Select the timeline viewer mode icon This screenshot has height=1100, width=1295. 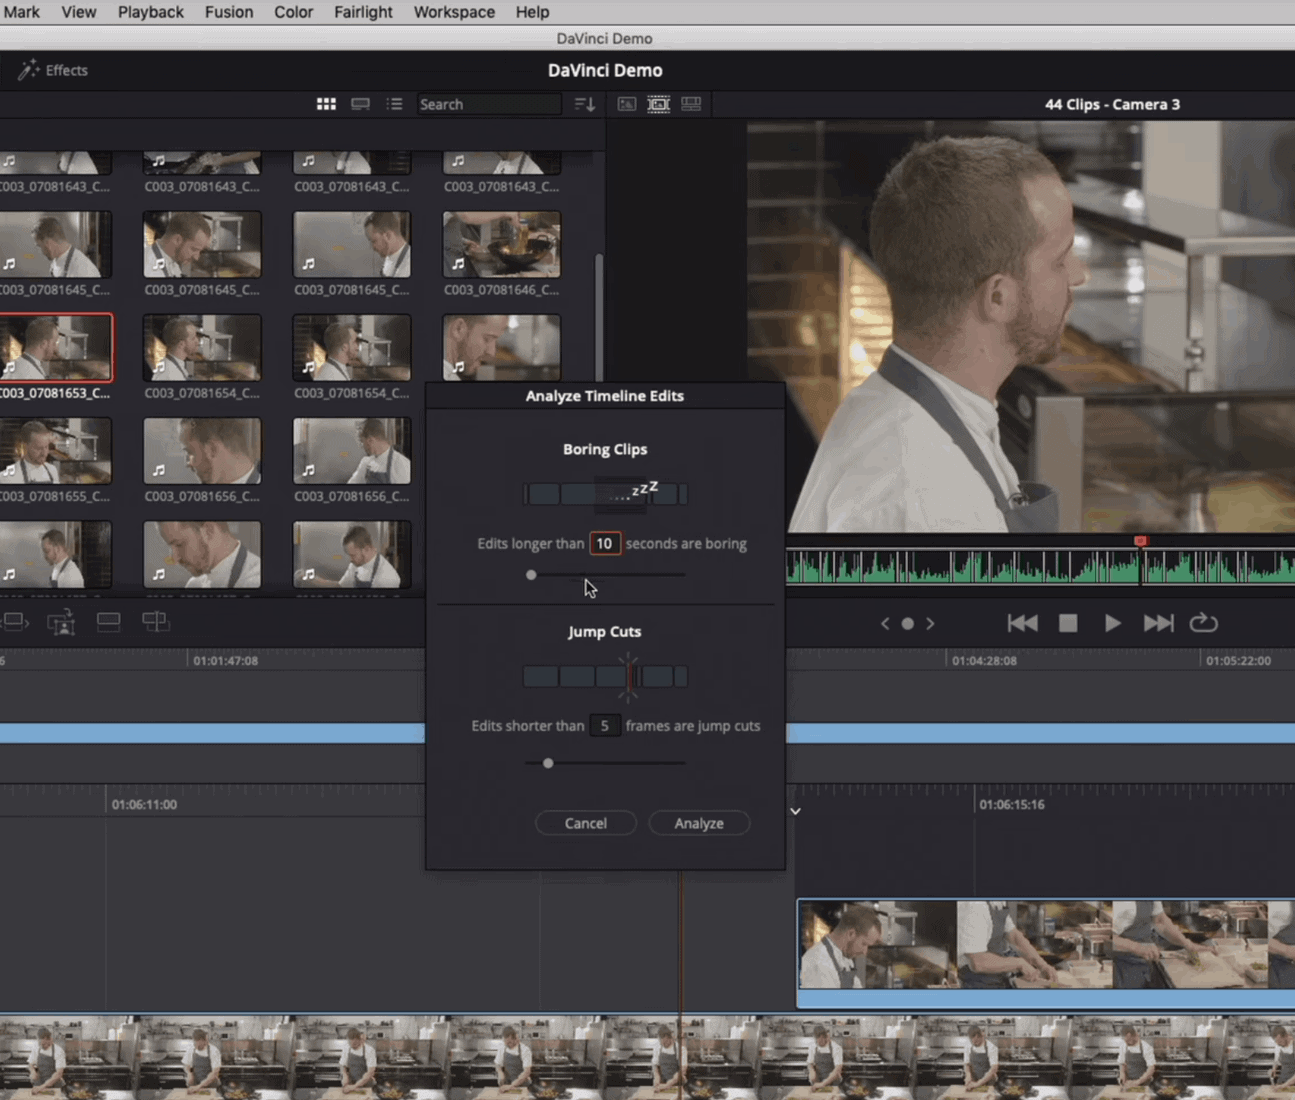tap(691, 104)
